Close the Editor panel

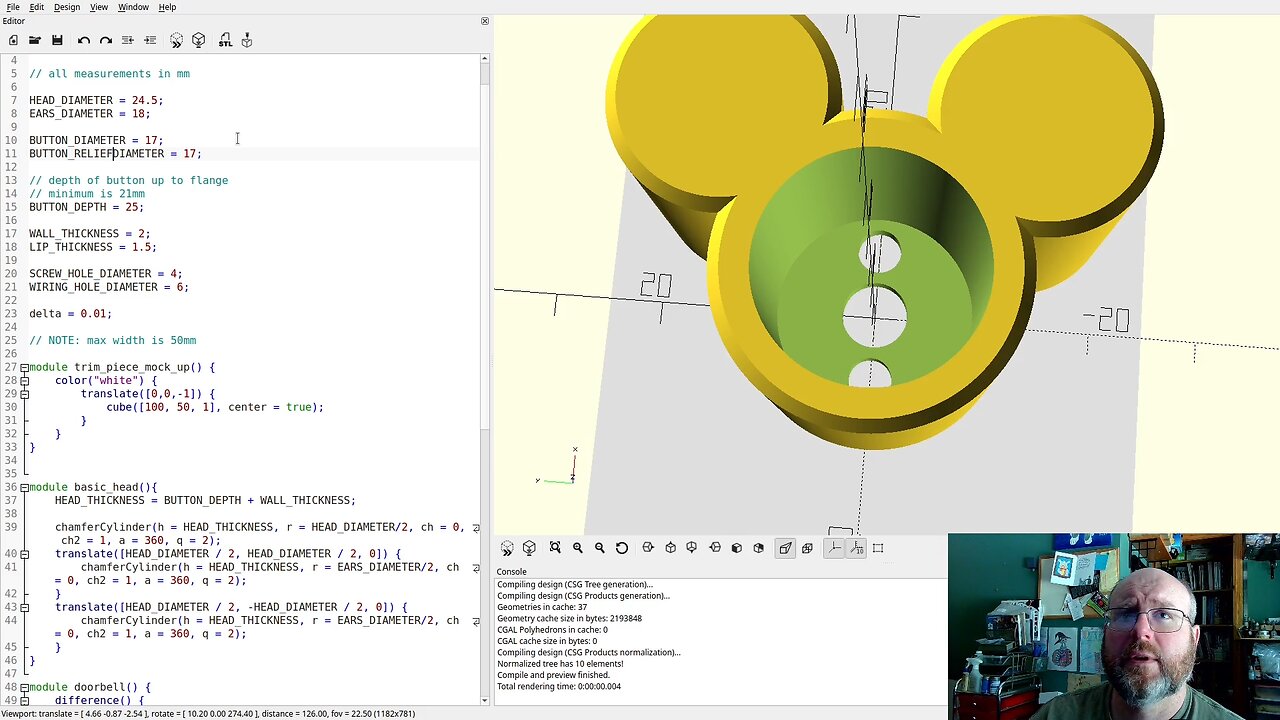pyautogui.click(x=485, y=21)
